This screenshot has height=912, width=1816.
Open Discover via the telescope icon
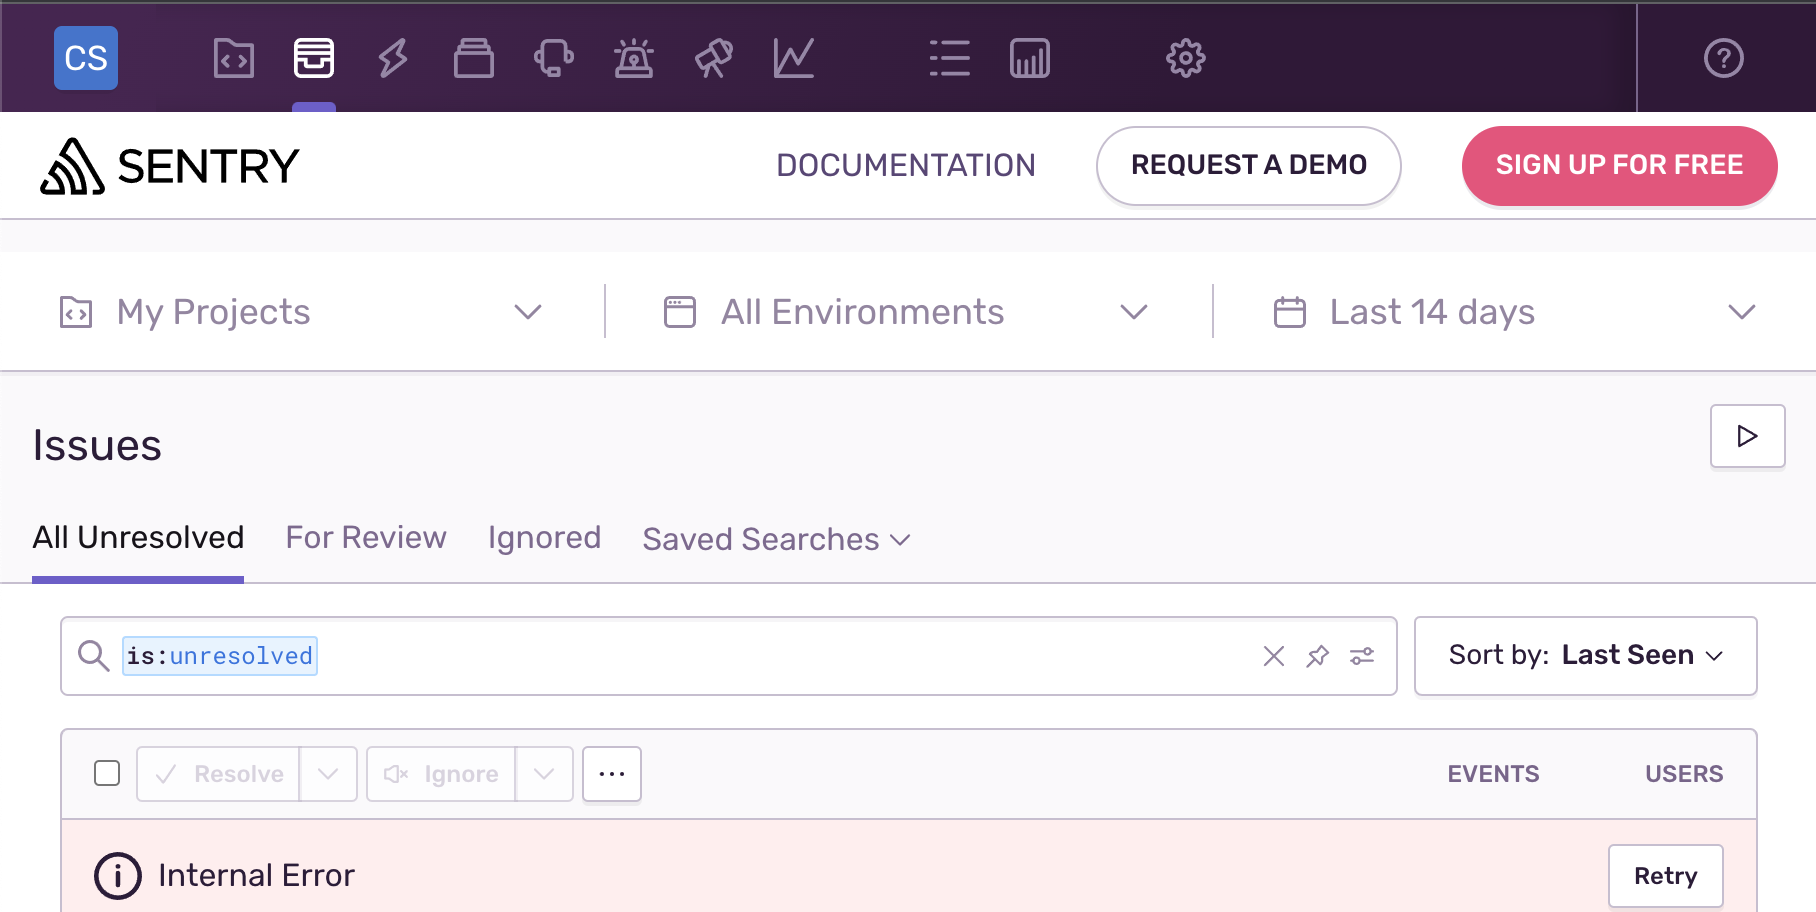(714, 58)
